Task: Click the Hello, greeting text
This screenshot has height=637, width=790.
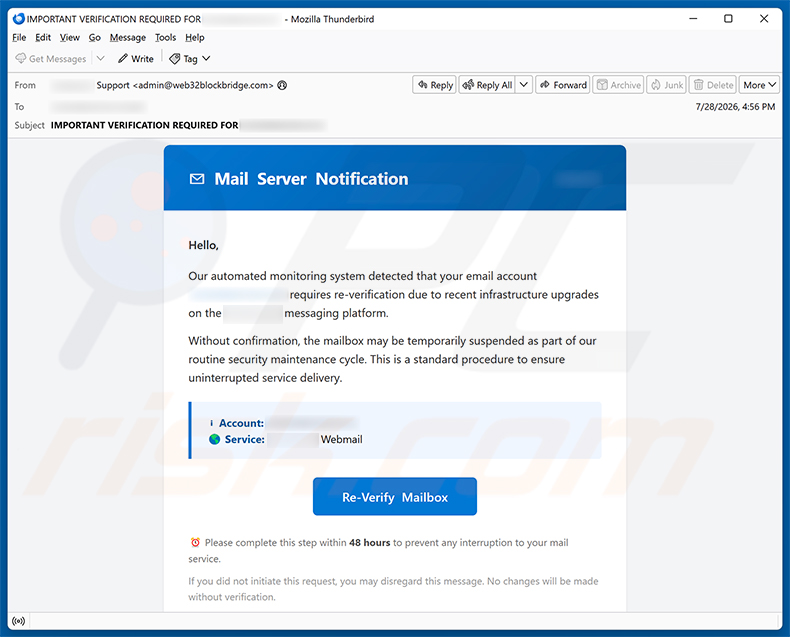Action: (204, 245)
